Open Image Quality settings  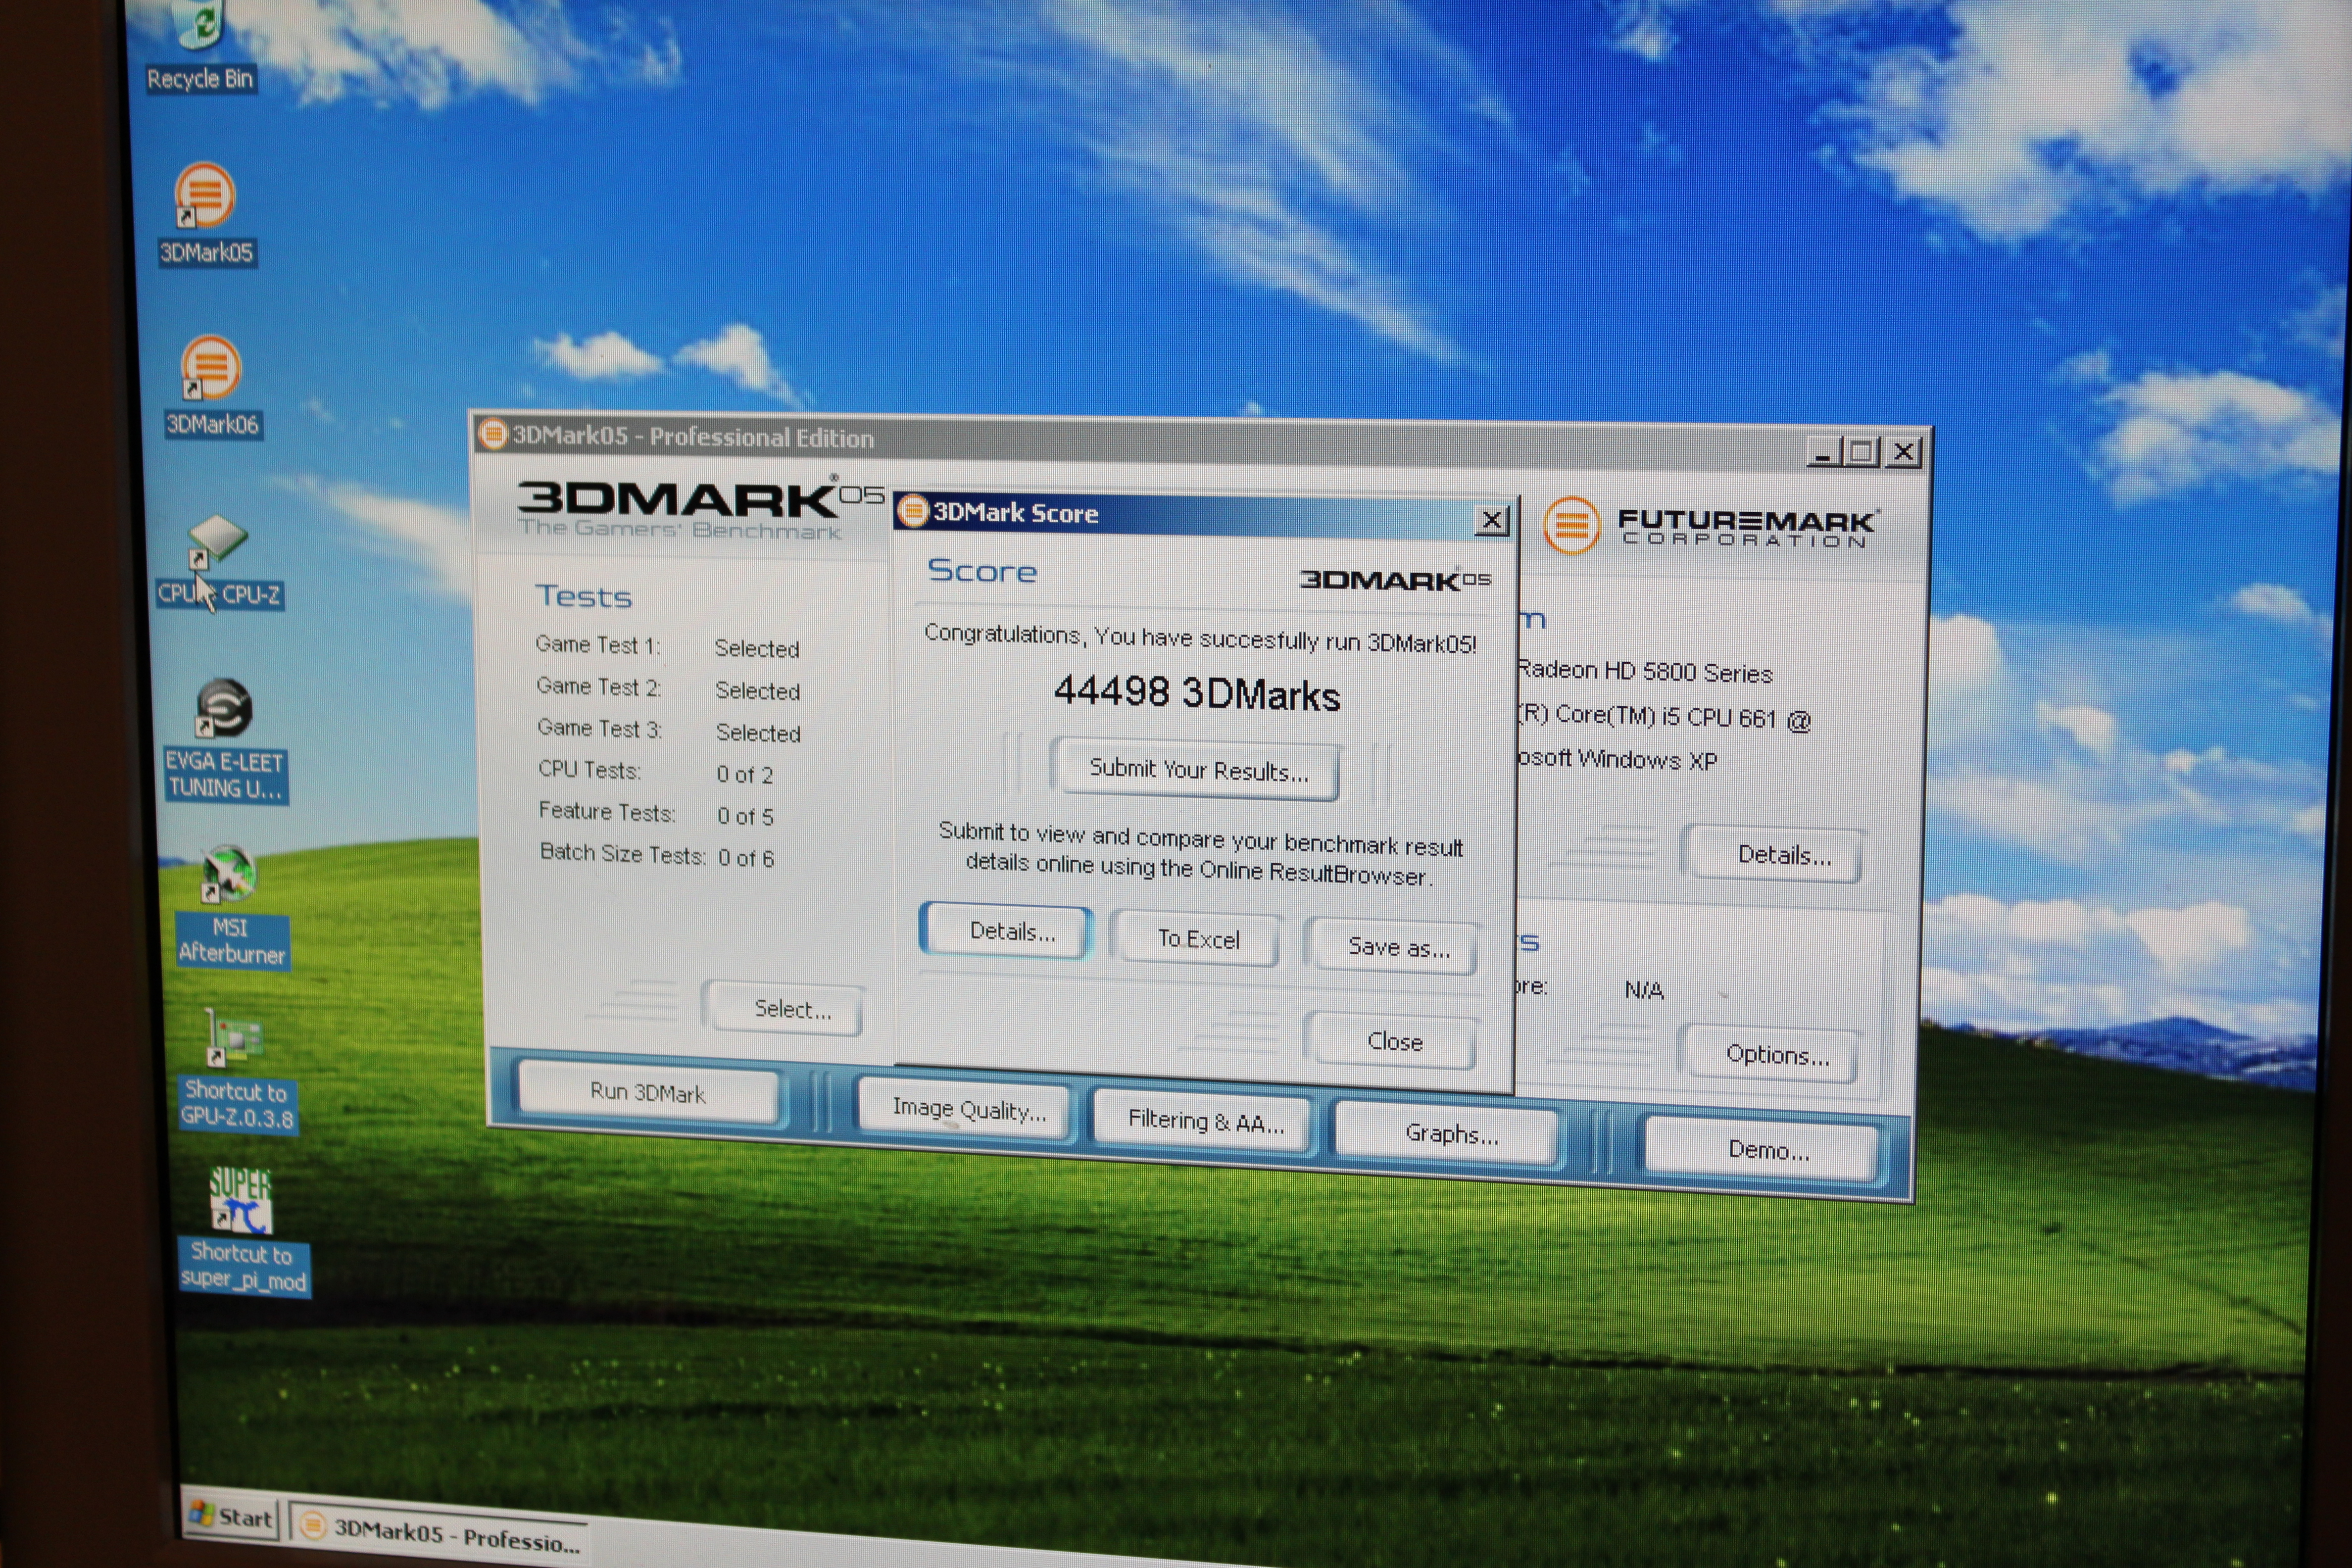(967, 1110)
